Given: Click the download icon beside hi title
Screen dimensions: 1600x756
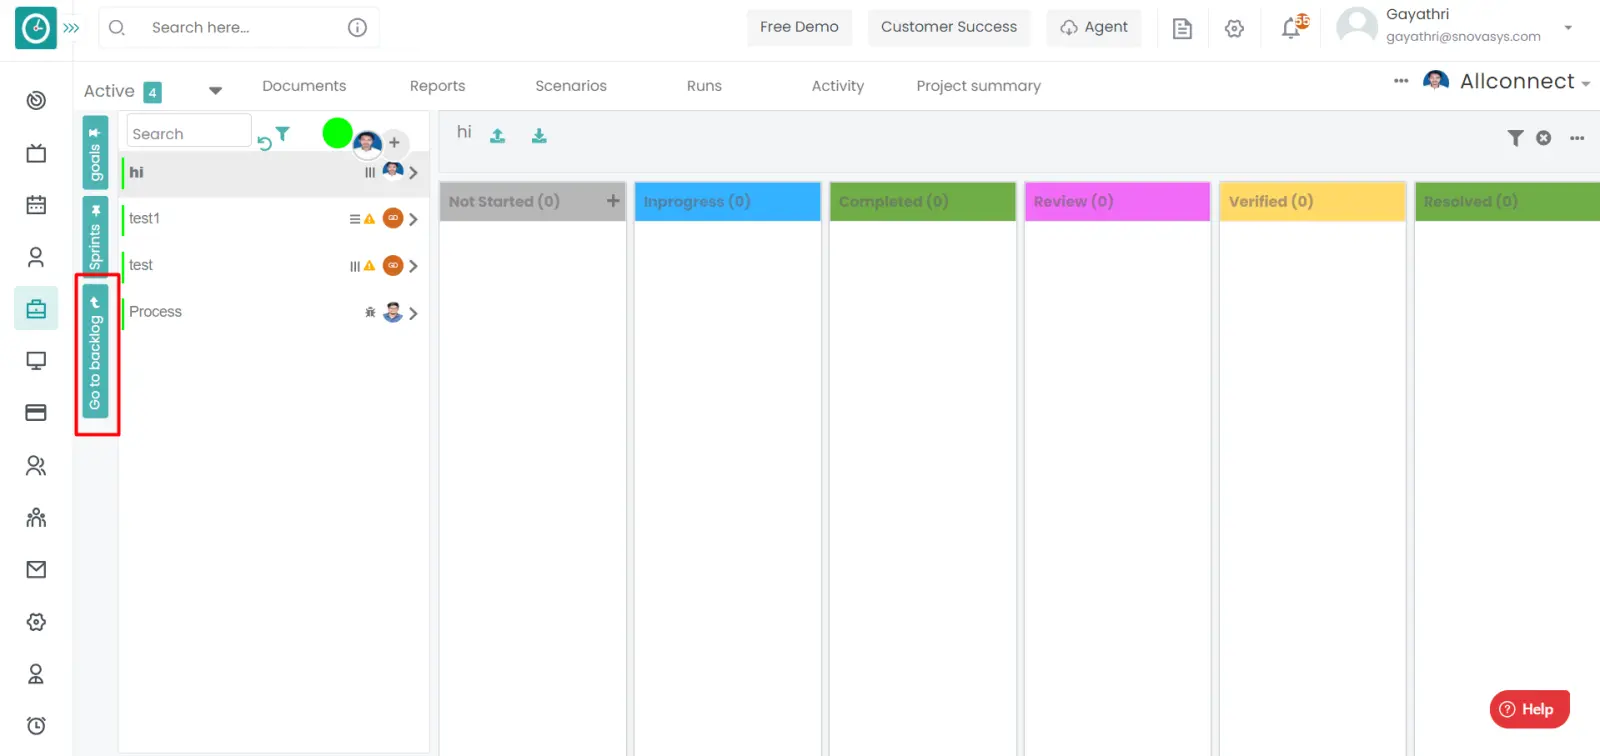Looking at the screenshot, I should coord(539,136).
